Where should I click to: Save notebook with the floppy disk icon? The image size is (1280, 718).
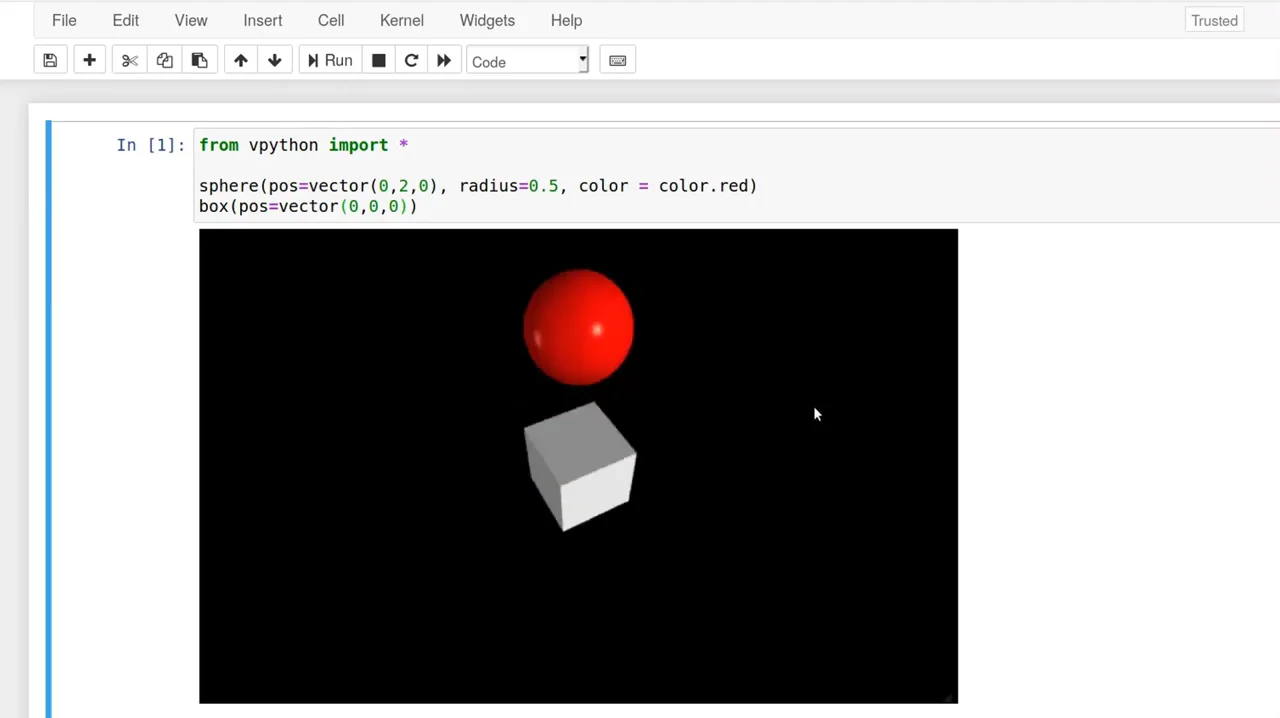(x=50, y=61)
